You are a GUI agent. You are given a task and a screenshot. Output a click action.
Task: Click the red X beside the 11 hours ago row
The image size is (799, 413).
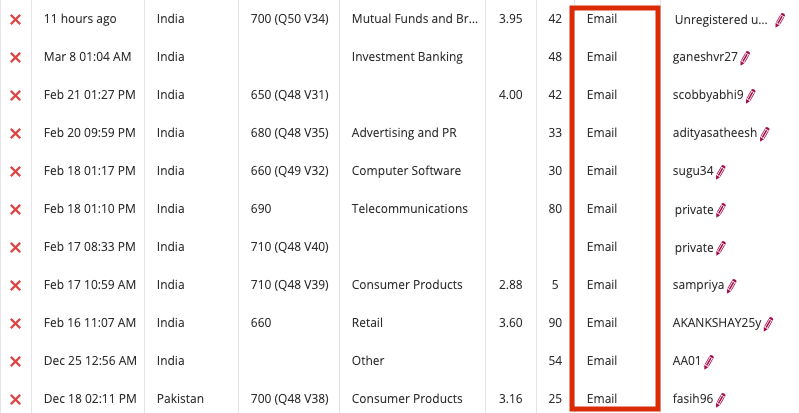pos(15,19)
